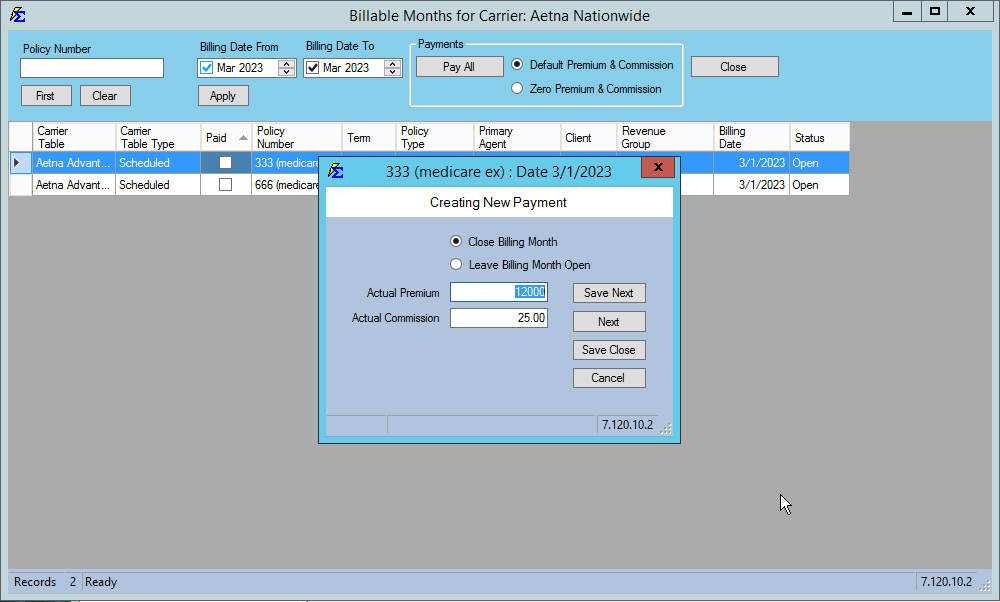Click the app icon in main title bar

tap(17, 15)
